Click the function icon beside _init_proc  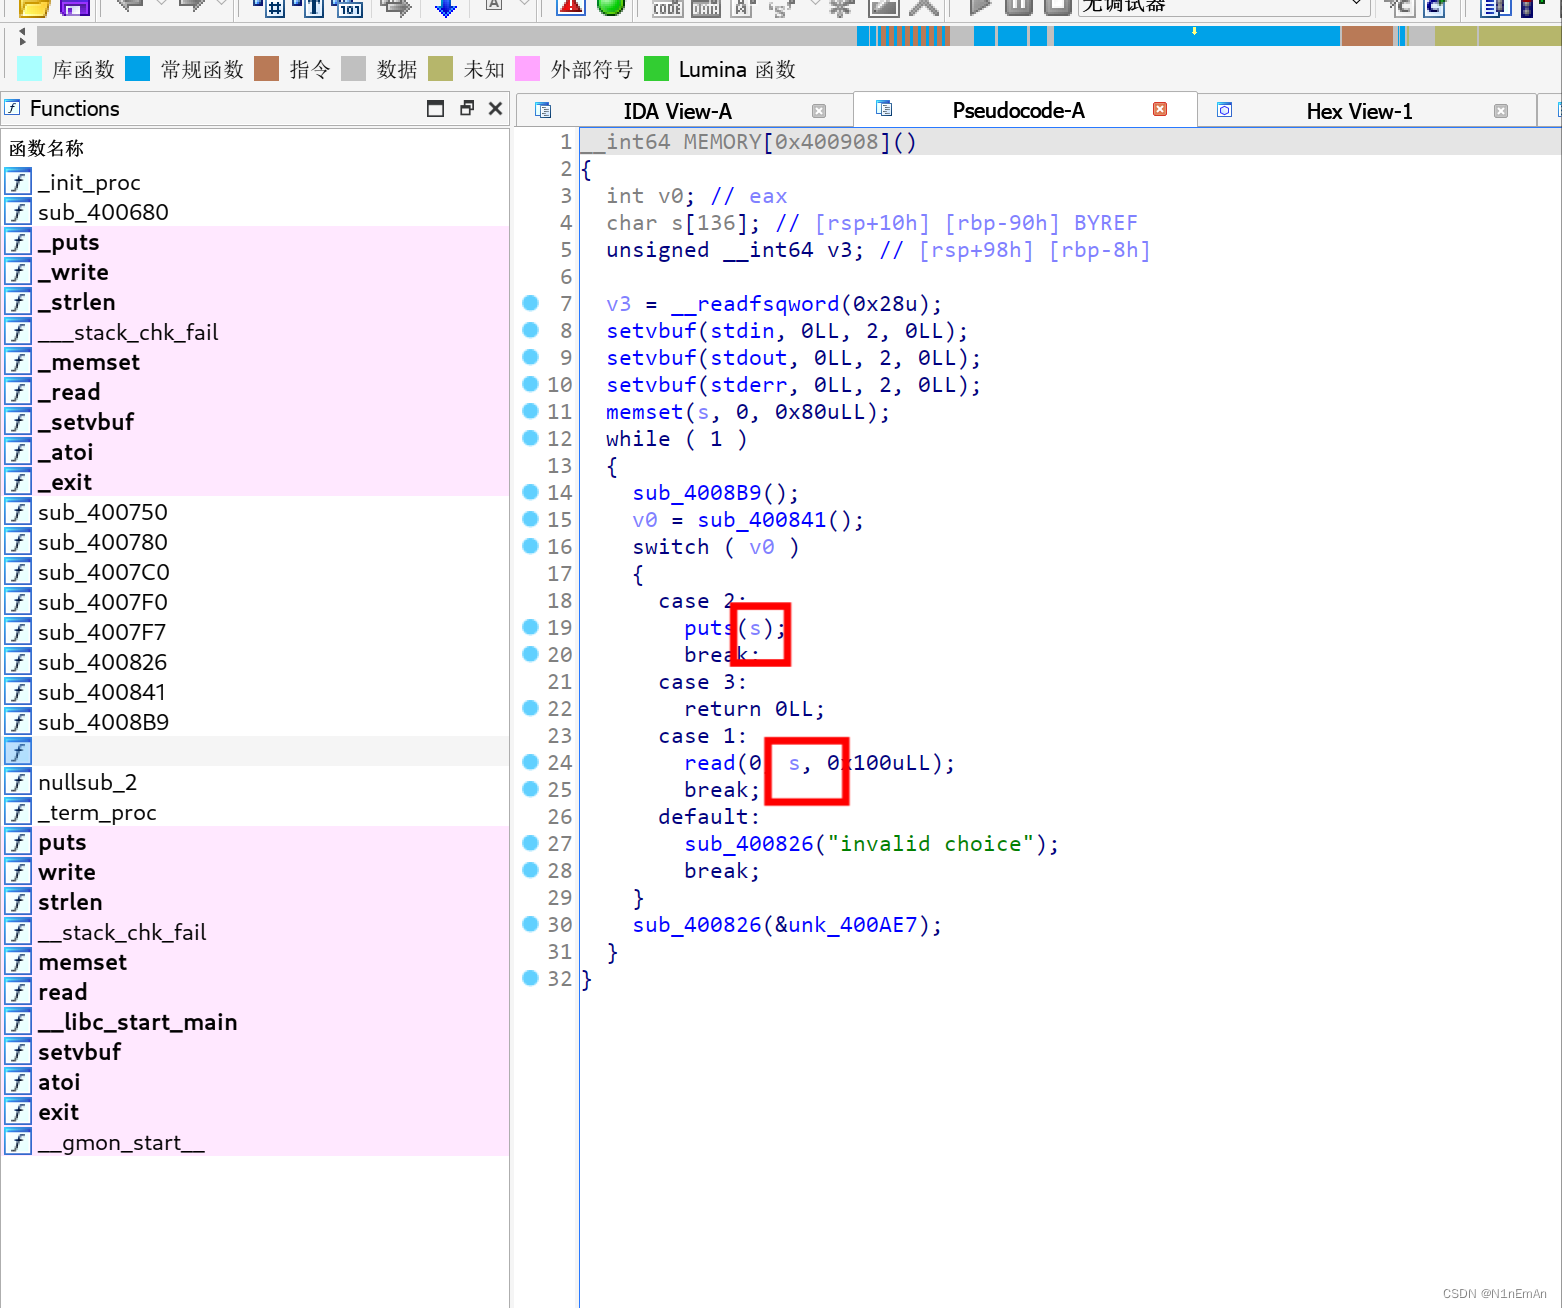[x=18, y=182]
